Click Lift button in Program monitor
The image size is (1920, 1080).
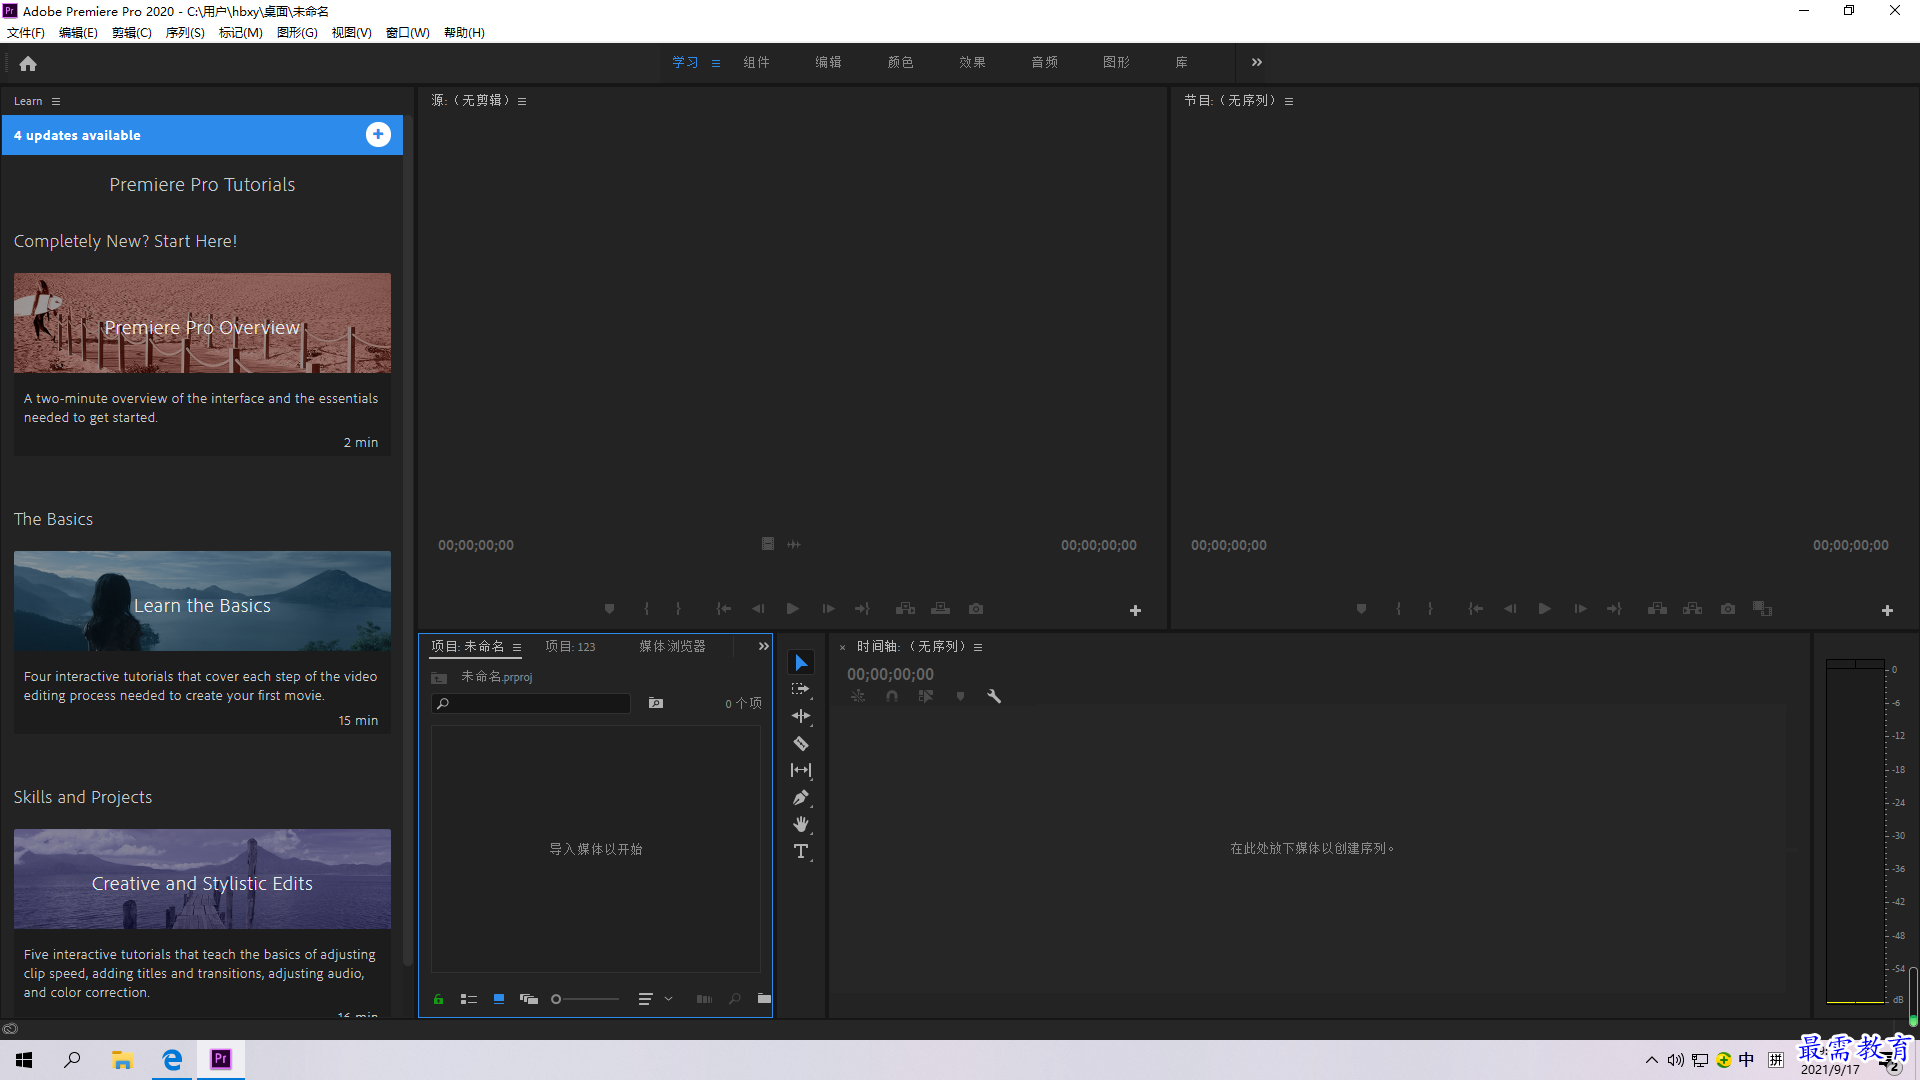[1658, 608]
